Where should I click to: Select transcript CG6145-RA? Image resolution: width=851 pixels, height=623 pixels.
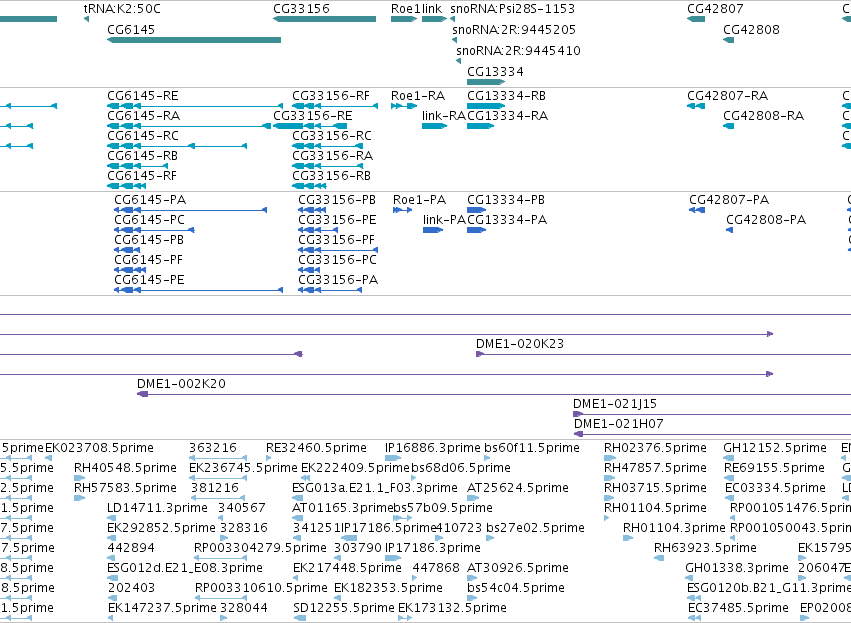click(144, 116)
